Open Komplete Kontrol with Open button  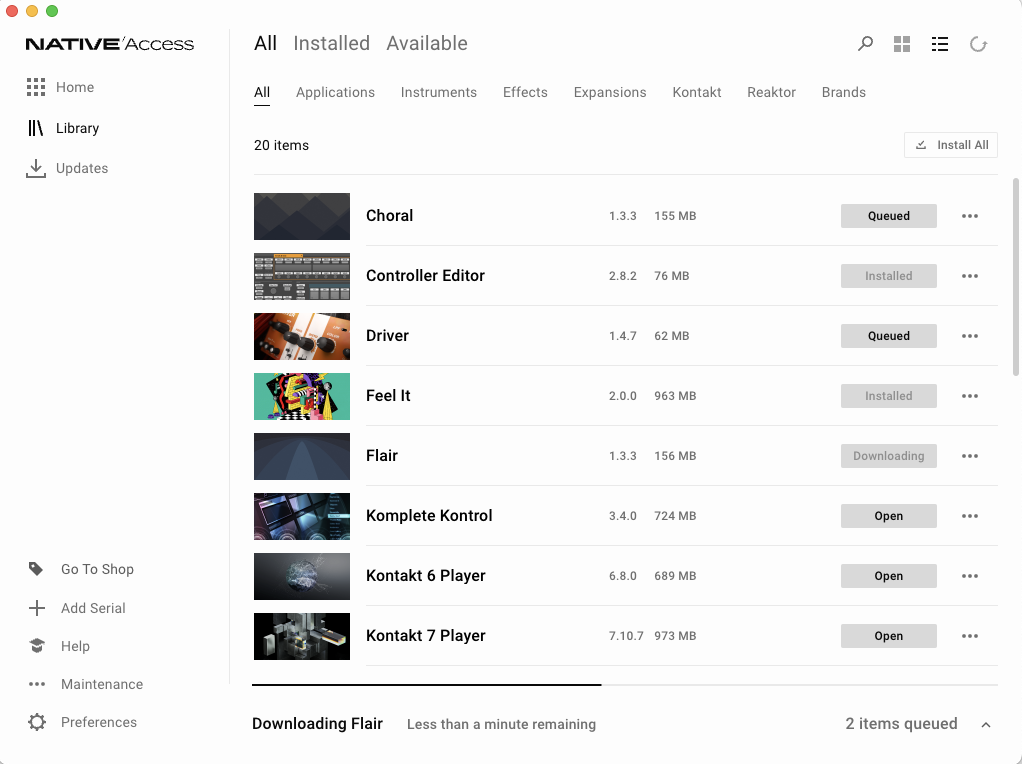pos(888,516)
